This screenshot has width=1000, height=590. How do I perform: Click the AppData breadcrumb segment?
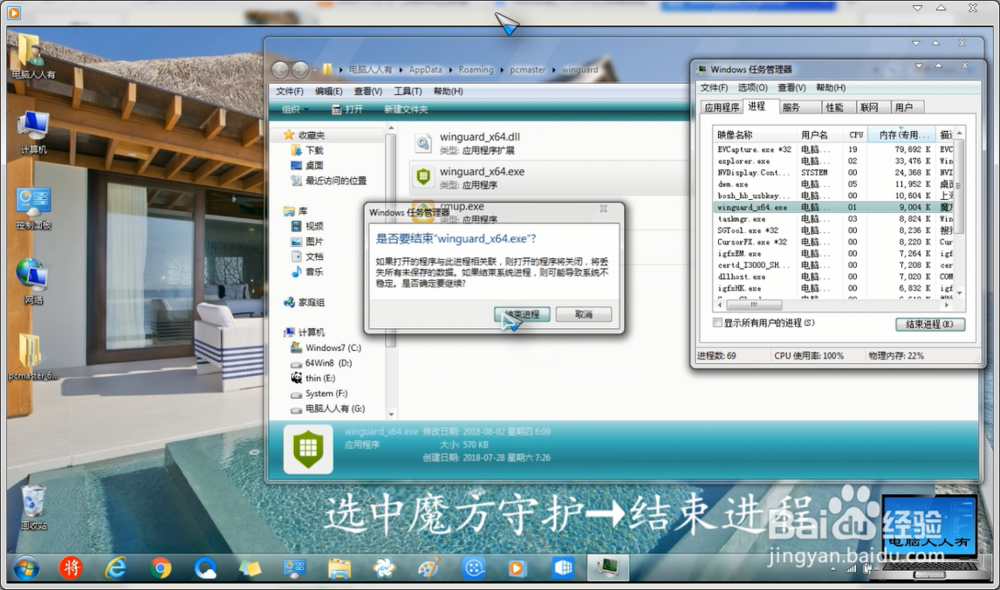click(x=425, y=70)
